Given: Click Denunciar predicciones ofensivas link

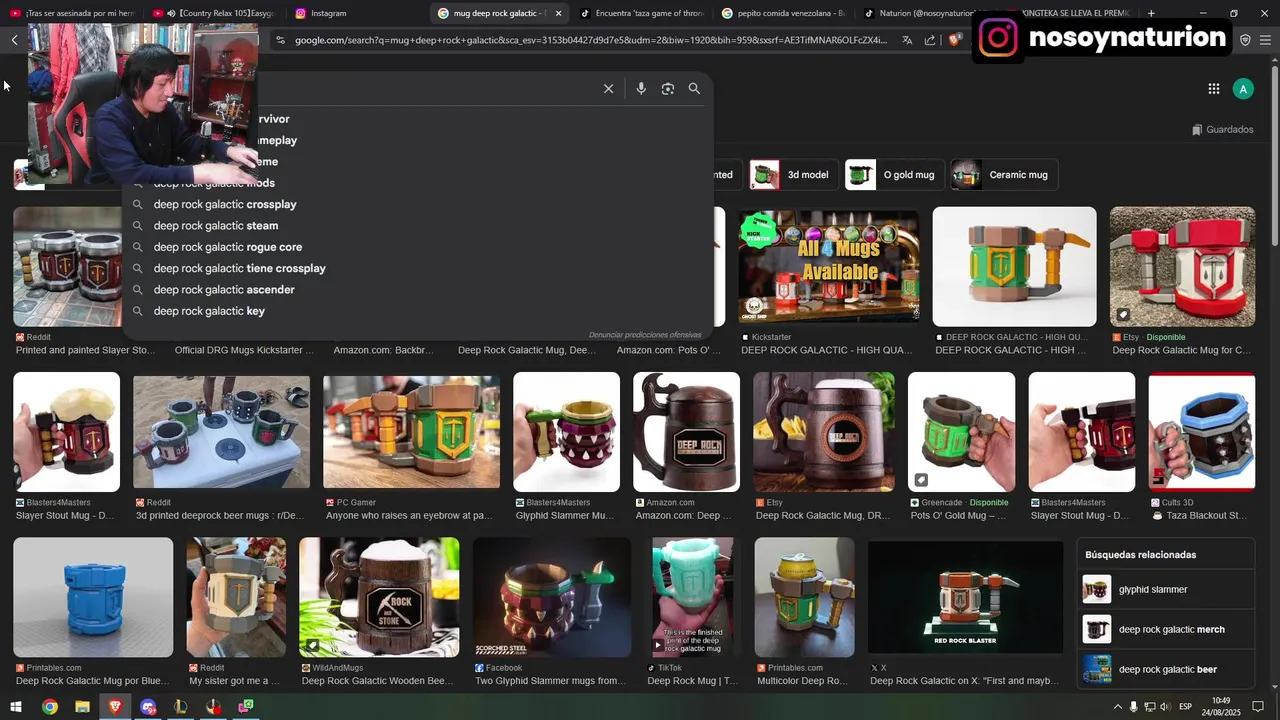Looking at the screenshot, I should click(x=645, y=334).
